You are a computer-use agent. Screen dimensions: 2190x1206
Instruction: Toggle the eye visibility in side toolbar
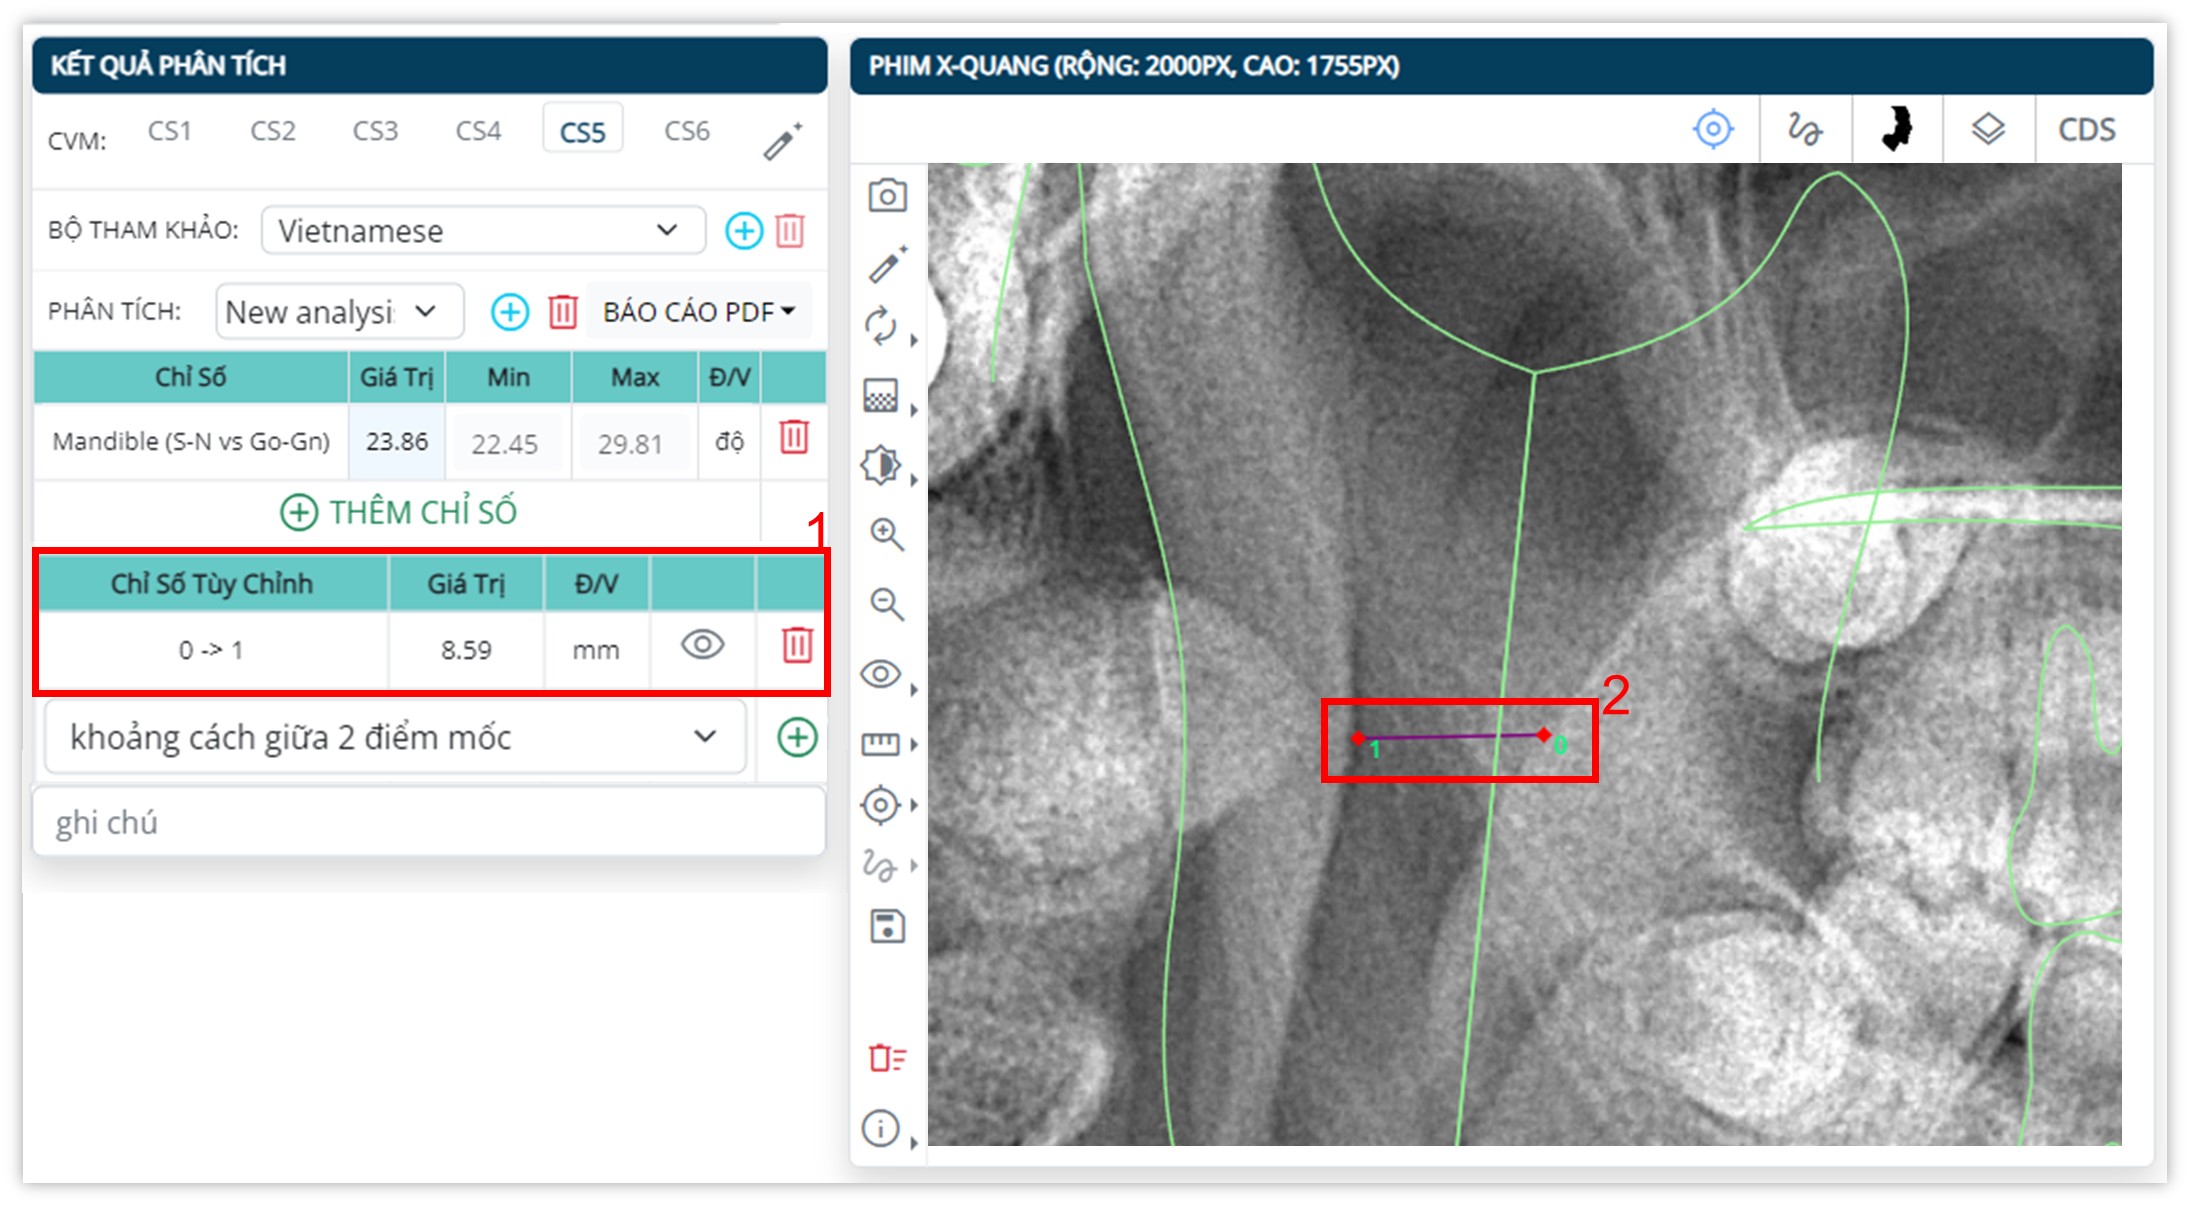880,674
